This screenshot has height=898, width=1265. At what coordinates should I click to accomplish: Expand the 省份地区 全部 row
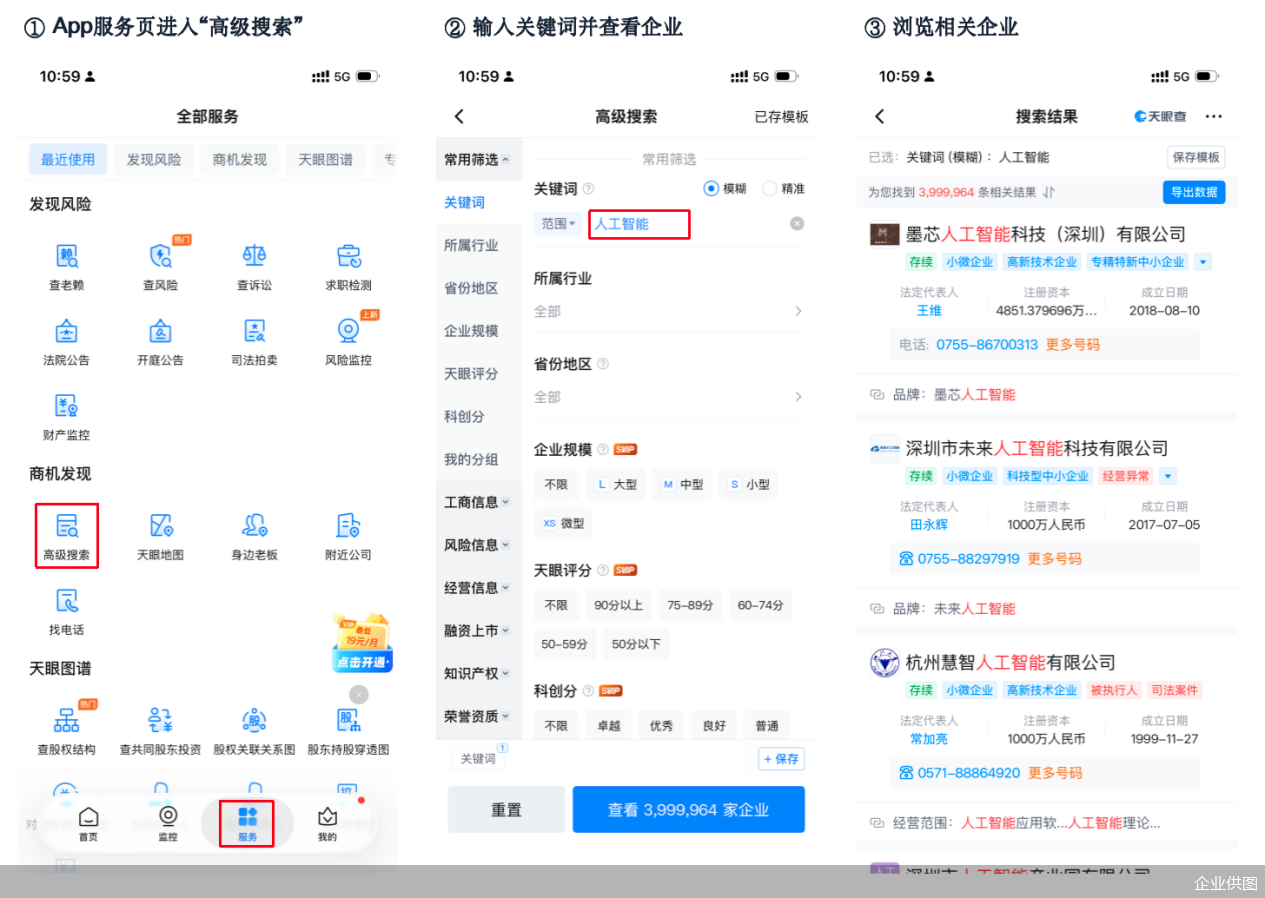[668, 397]
